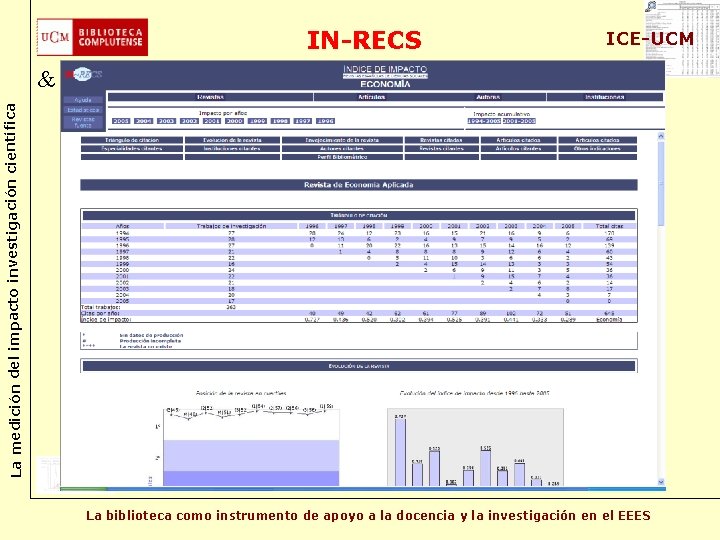
Task: Click the Producción incompleta legend text
Action: click(150, 341)
